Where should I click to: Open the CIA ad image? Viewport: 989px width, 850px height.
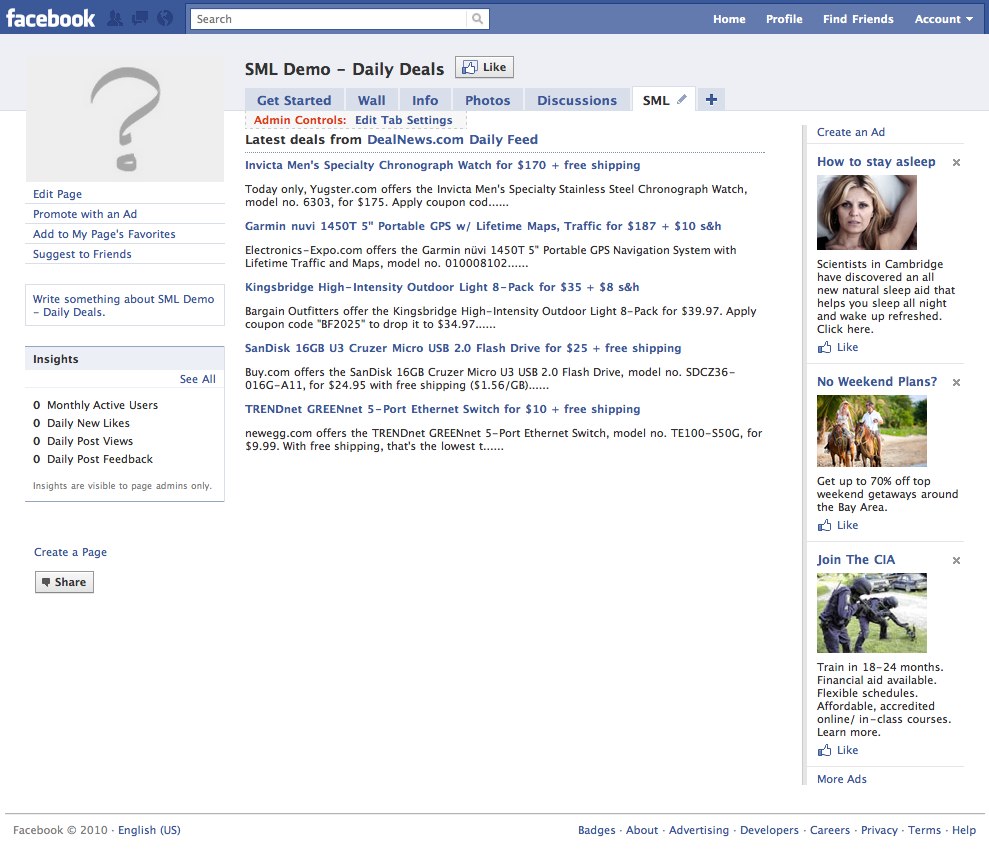tap(872, 612)
